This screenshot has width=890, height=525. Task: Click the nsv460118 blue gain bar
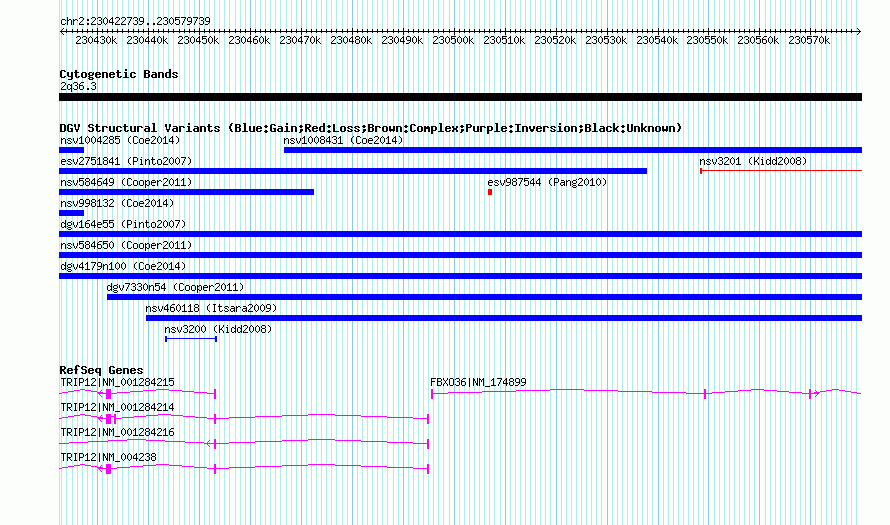[504, 318]
